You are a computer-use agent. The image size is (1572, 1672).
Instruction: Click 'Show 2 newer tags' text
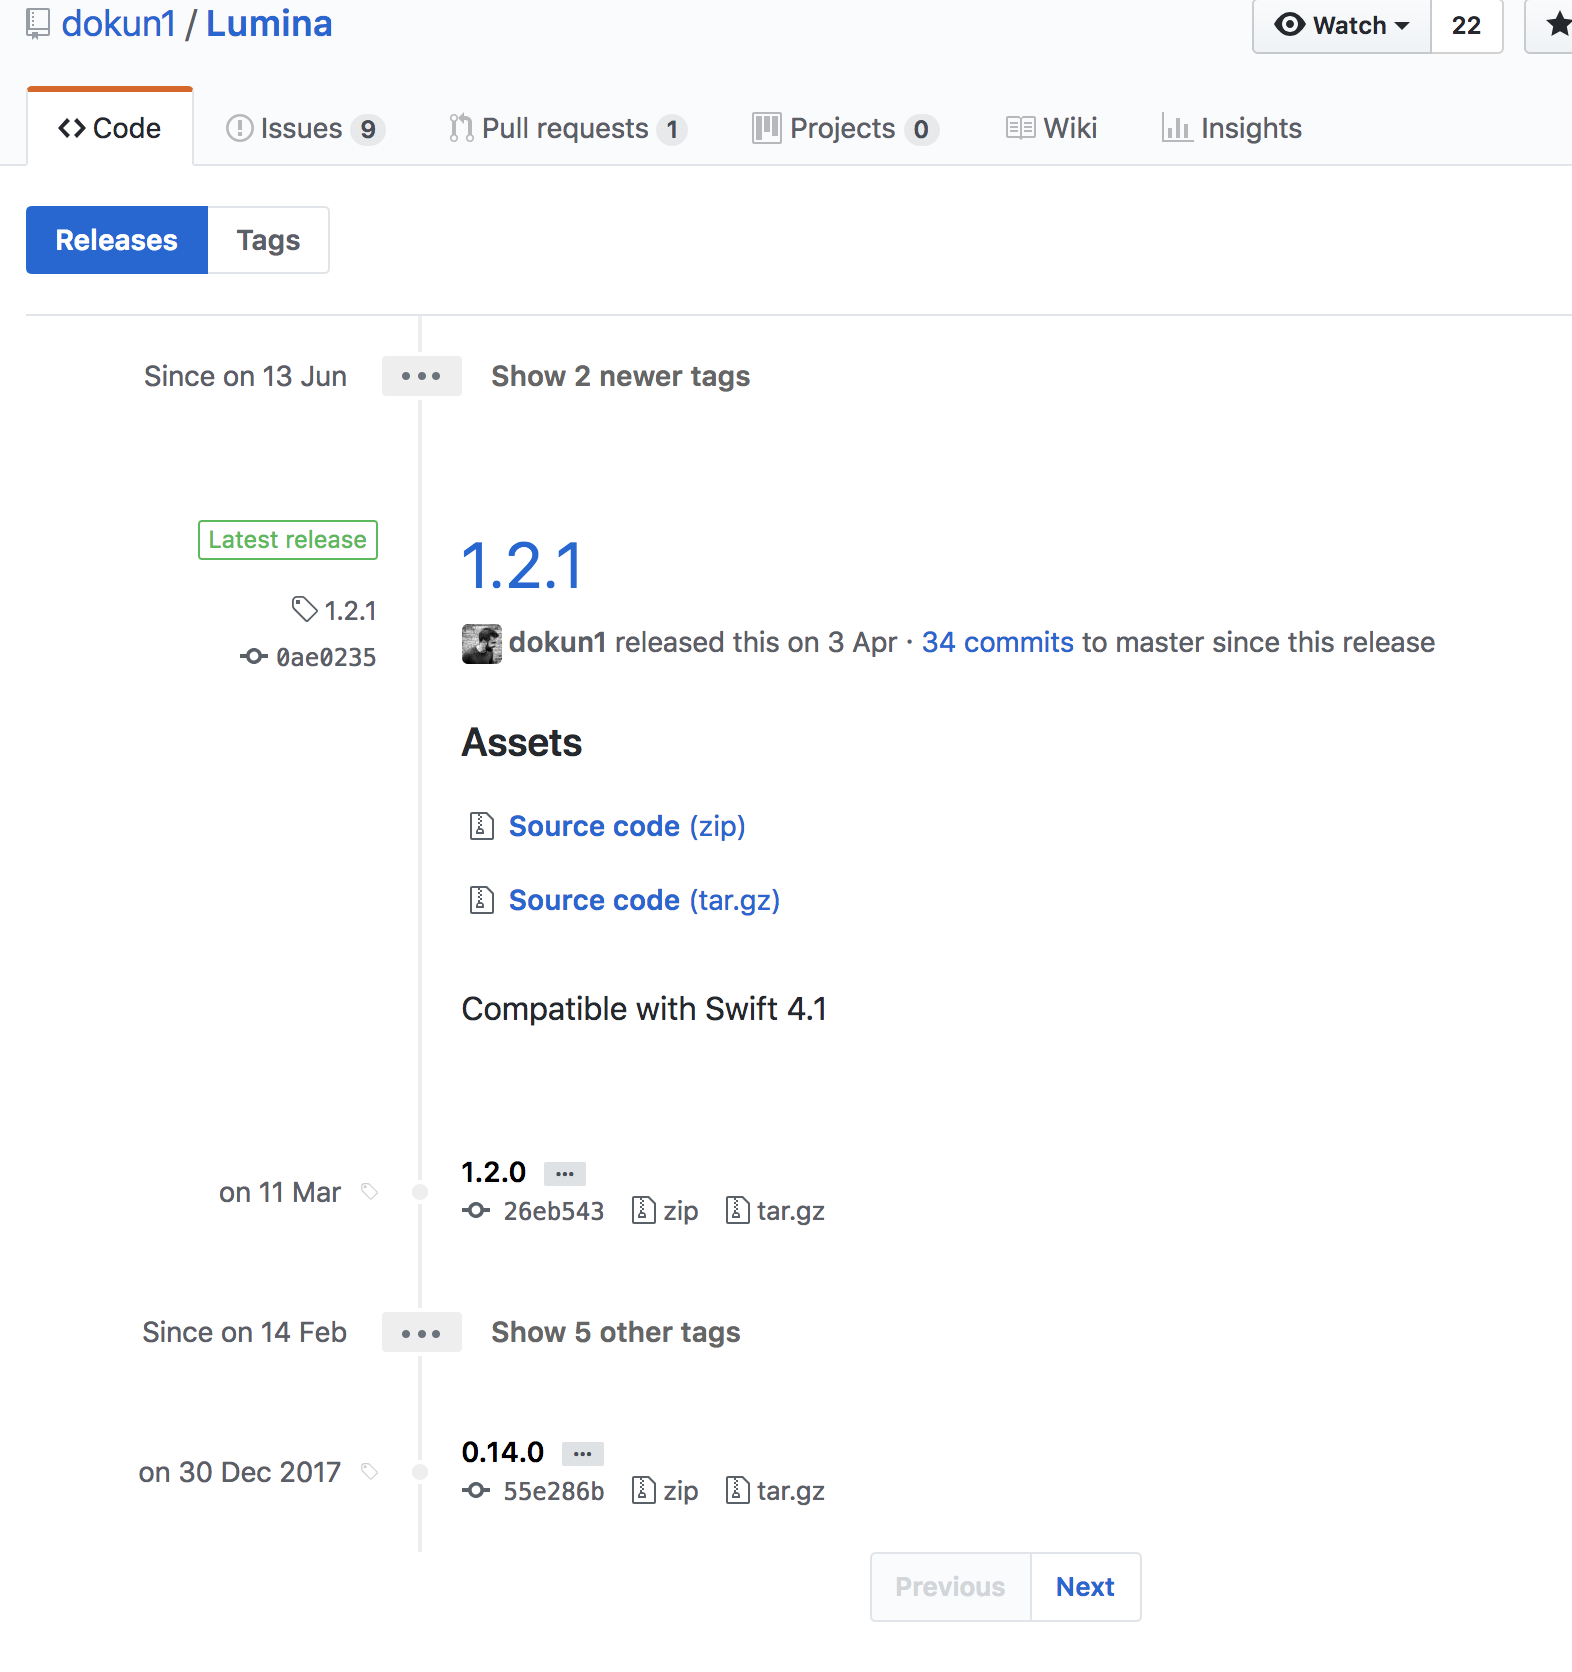click(x=621, y=376)
